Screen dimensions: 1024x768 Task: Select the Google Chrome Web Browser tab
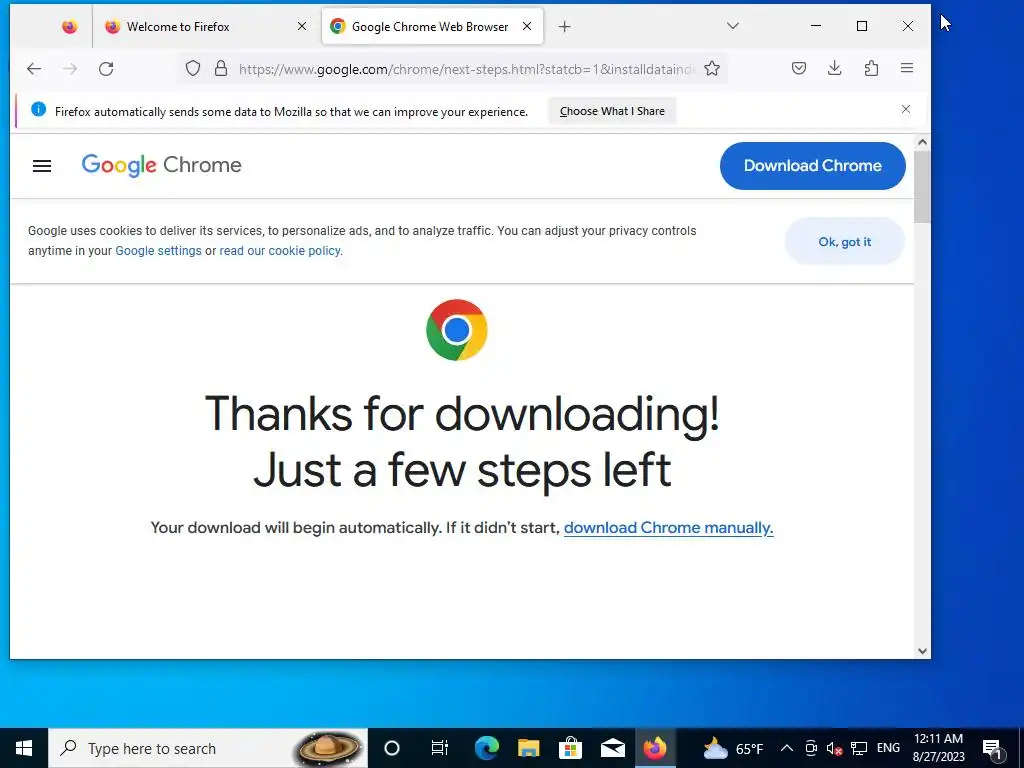[x=432, y=27]
